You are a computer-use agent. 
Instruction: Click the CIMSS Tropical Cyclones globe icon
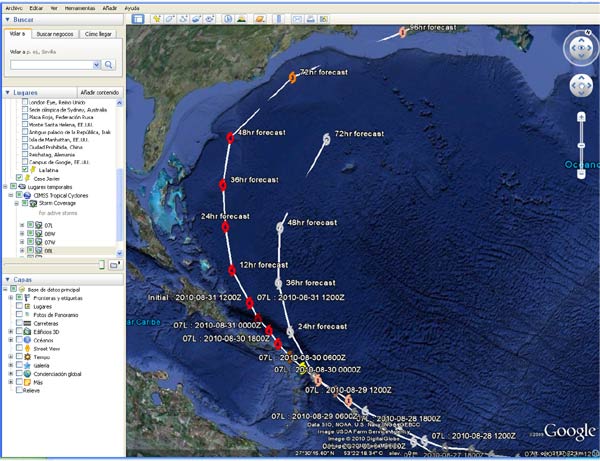coord(28,195)
